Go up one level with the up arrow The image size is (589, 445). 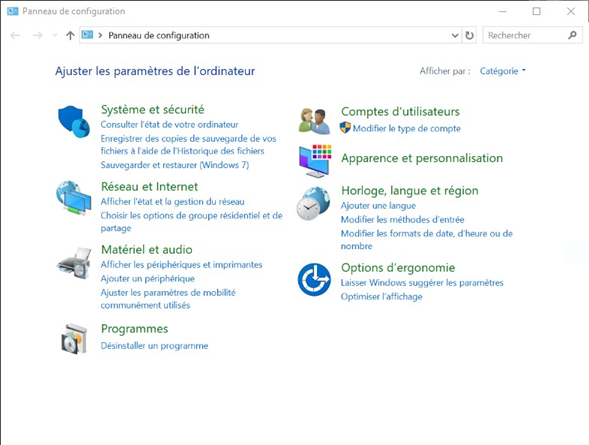click(x=70, y=35)
